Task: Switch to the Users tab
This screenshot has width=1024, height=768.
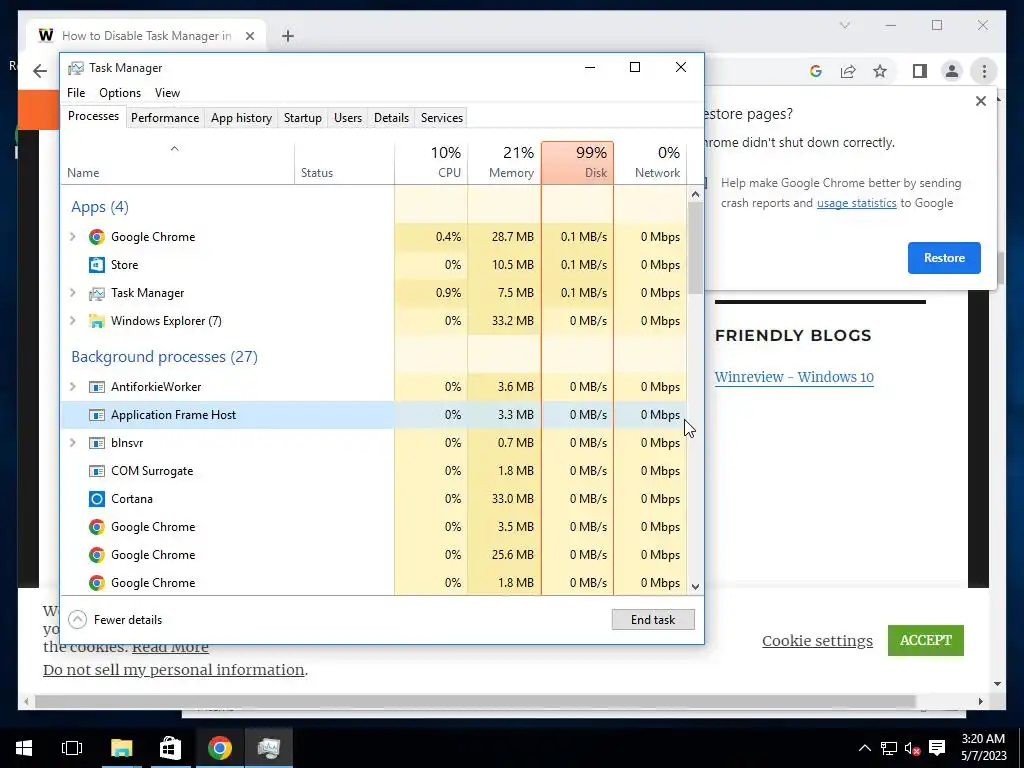Action: click(x=347, y=118)
